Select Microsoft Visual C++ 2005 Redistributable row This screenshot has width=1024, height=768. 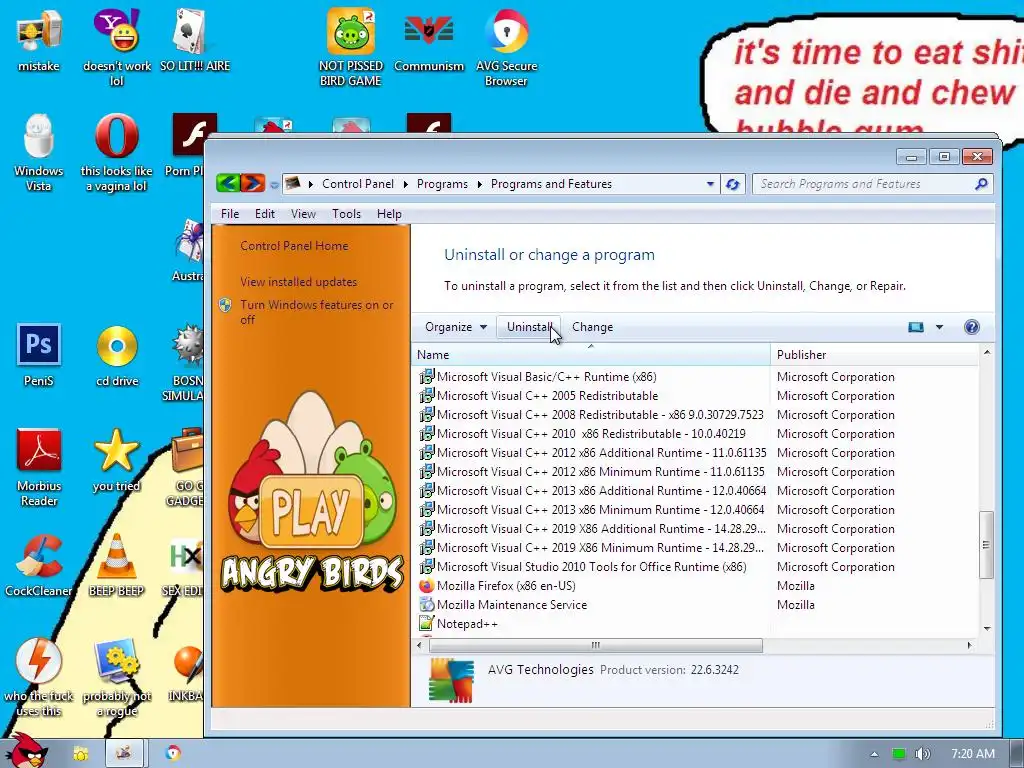[x=696, y=396]
